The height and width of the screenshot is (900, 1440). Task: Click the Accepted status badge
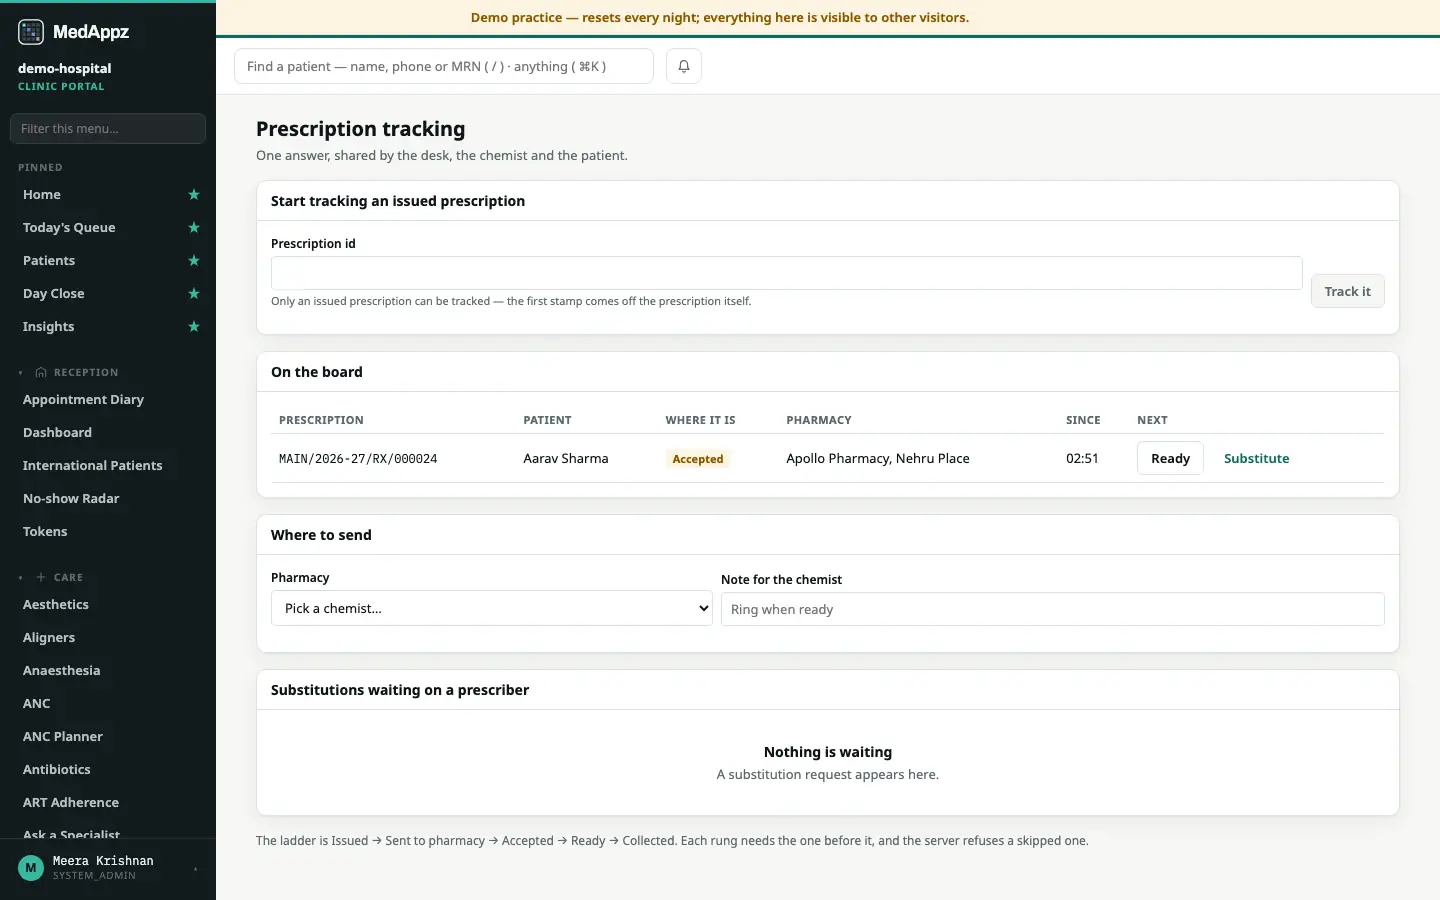(x=698, y=459)
